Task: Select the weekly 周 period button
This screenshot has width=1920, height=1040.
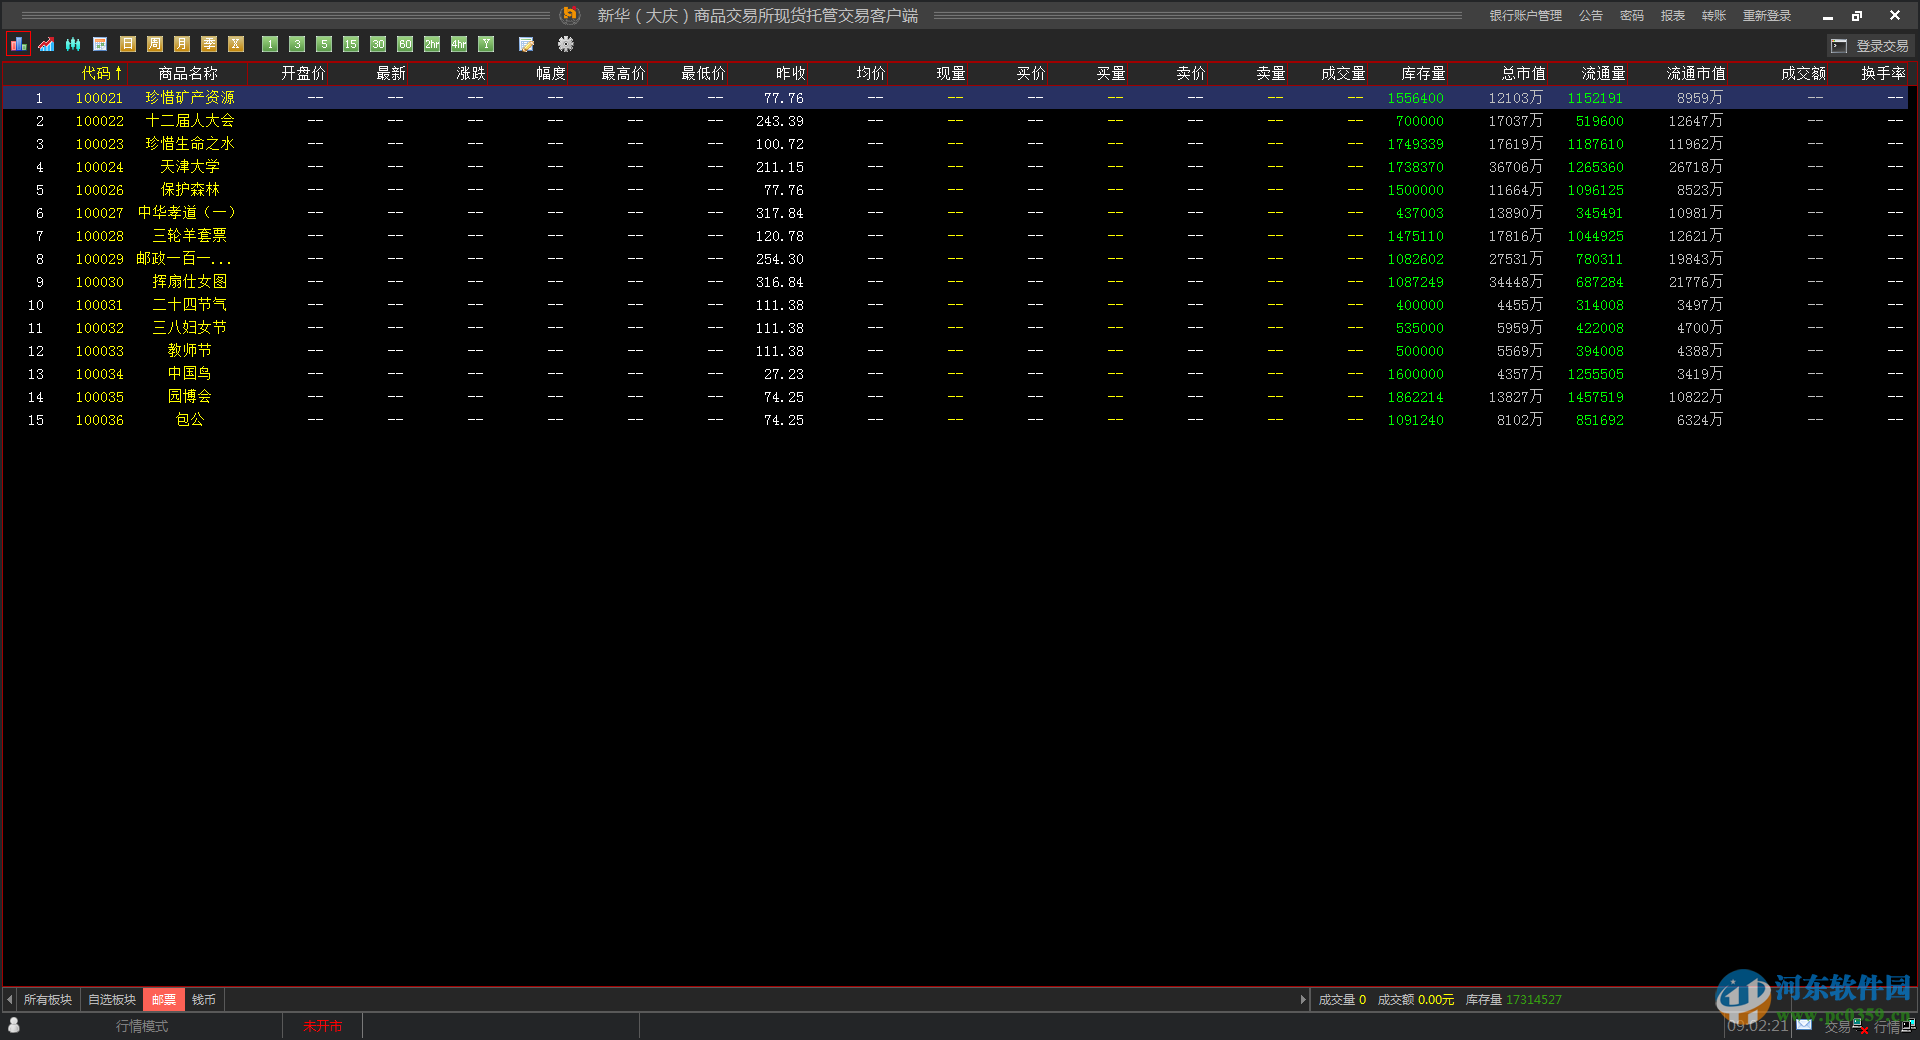Action: point(154,44)
